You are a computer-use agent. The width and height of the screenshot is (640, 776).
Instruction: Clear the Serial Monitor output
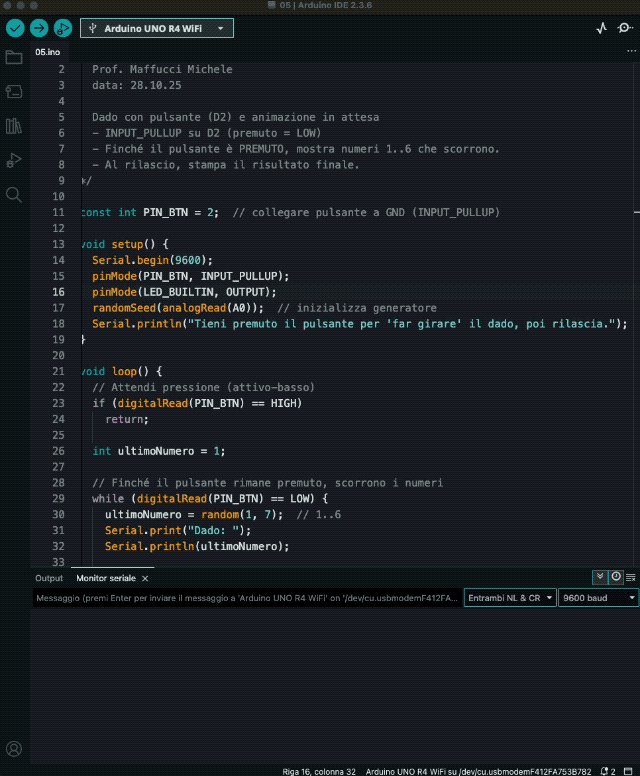coord(630,577)
